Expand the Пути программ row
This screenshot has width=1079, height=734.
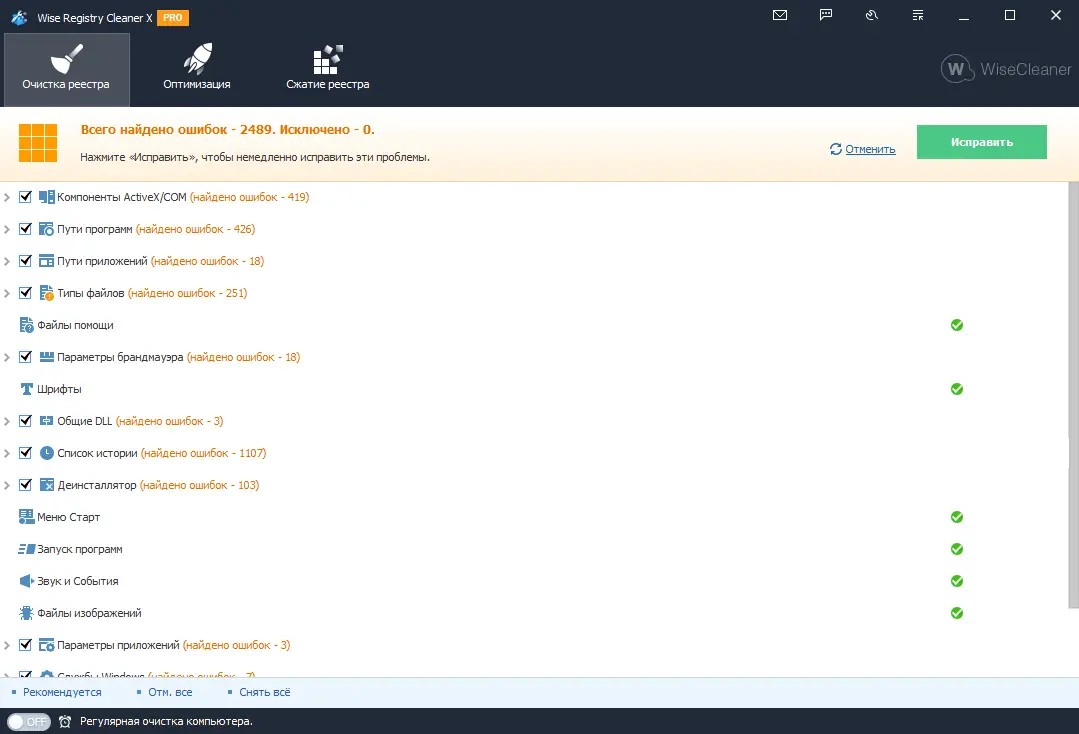[7, 229]
